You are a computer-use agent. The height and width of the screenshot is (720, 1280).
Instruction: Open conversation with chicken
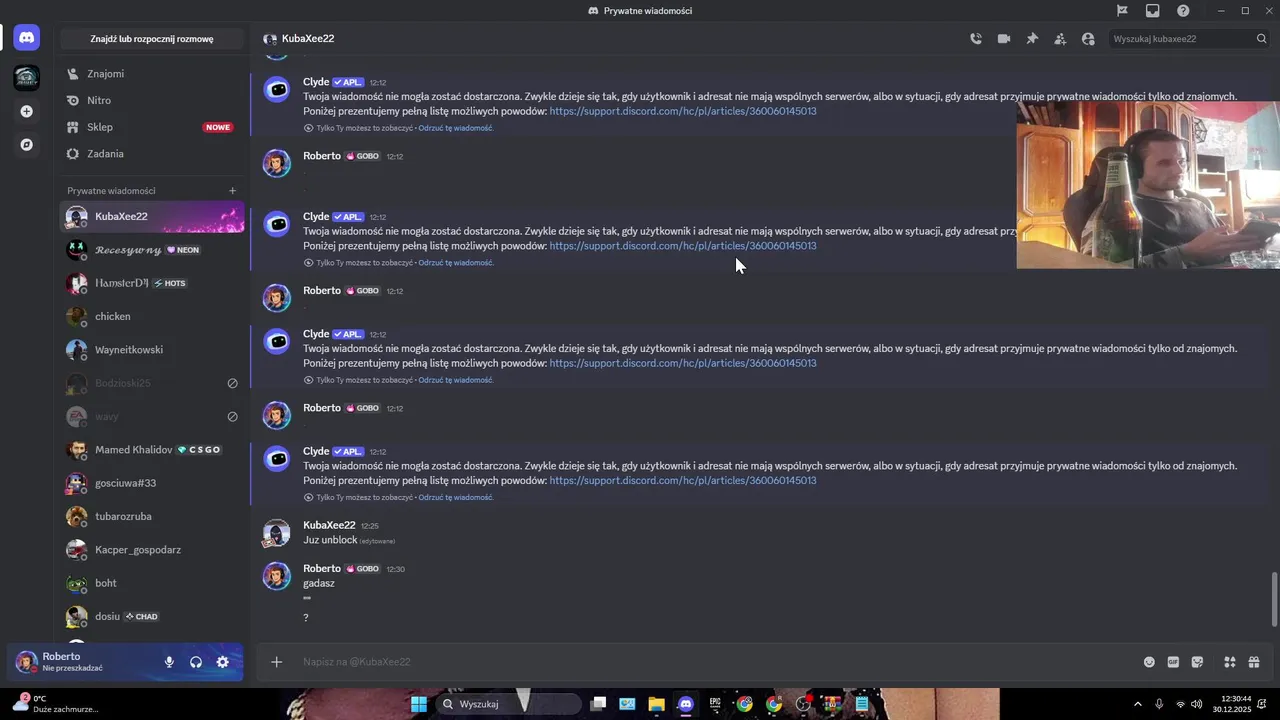(152, 317)
